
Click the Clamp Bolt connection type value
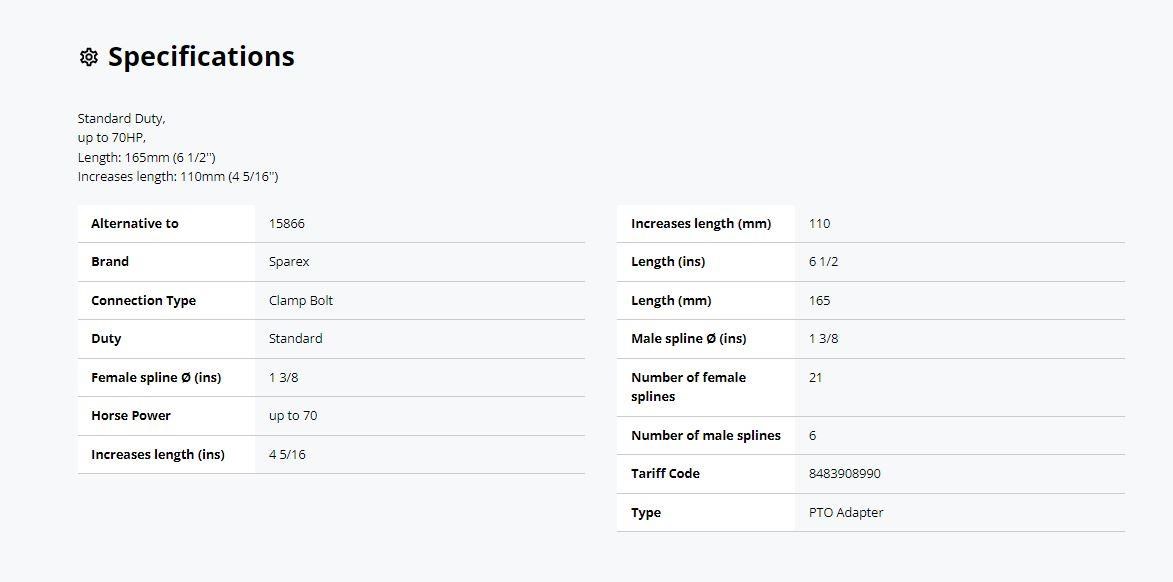[301, 301]
